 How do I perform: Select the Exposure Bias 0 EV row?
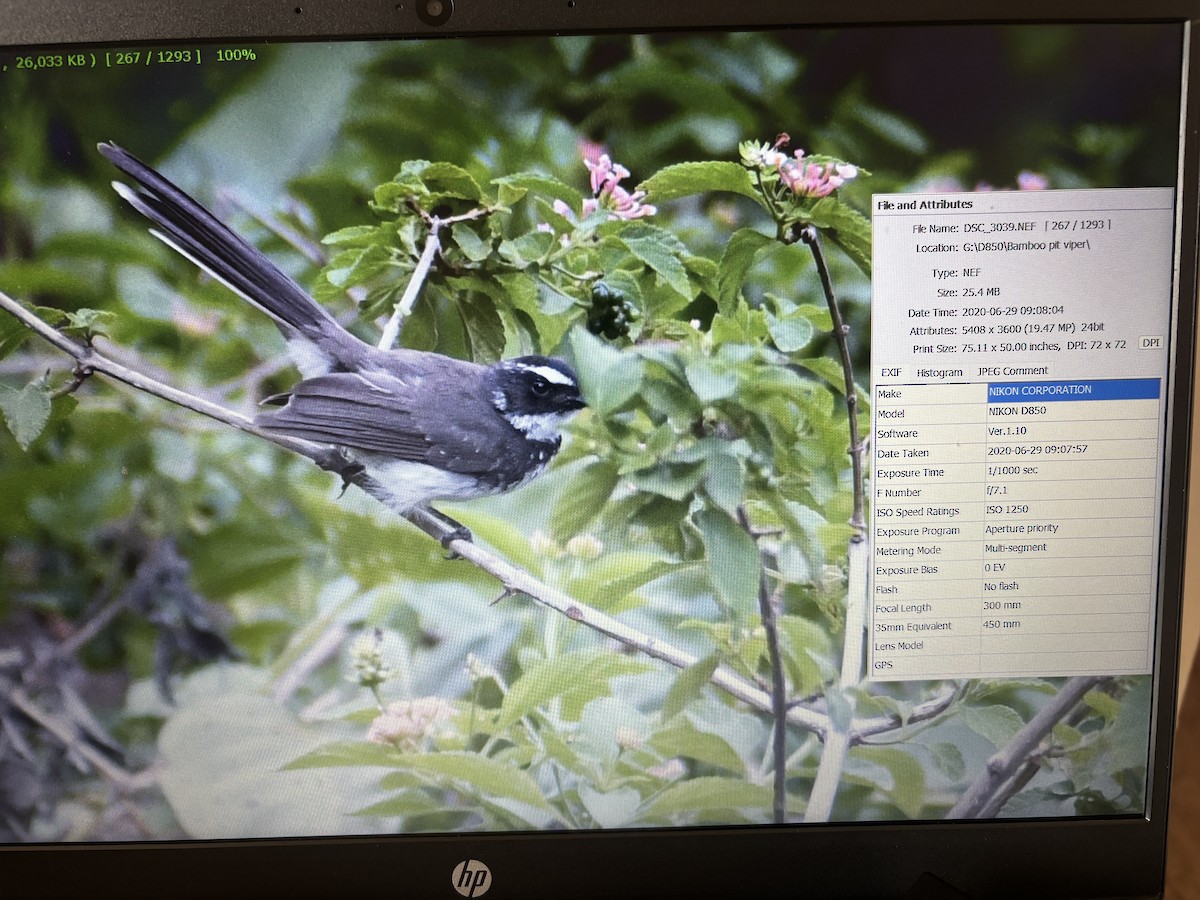[1017, 568]
